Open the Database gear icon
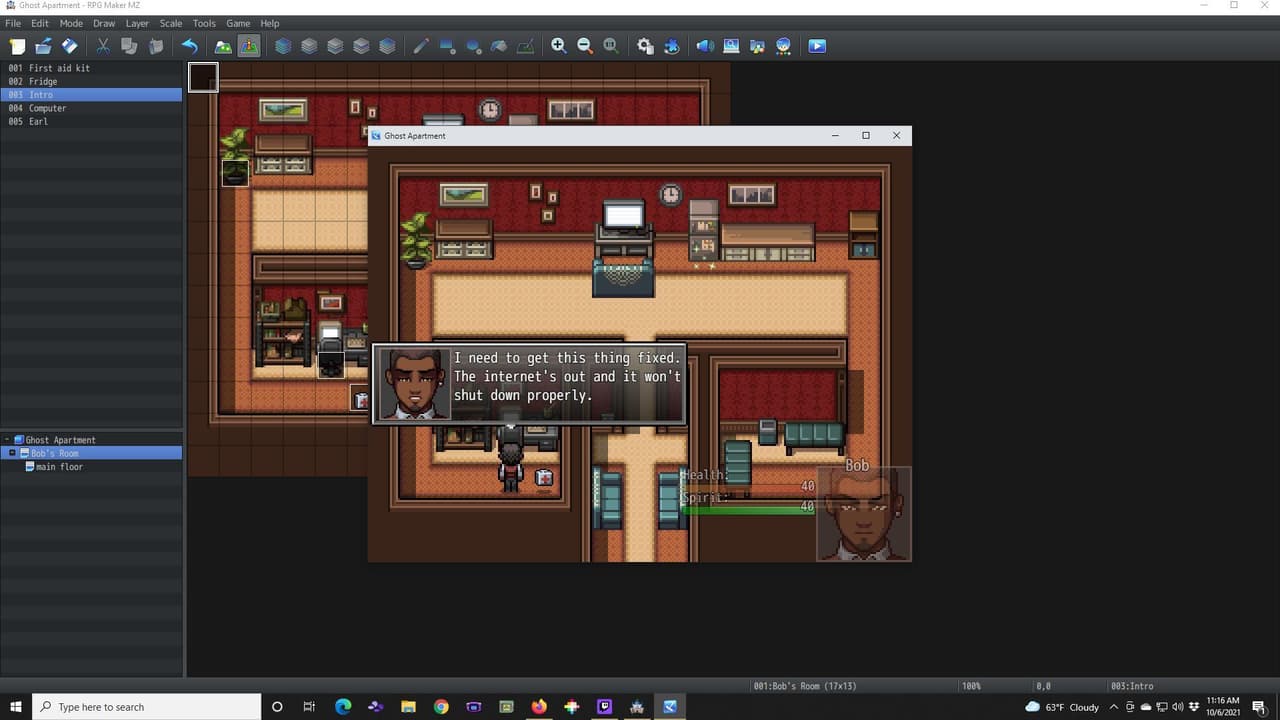This screenshot has height=720, width=1280. pos(645,46)
